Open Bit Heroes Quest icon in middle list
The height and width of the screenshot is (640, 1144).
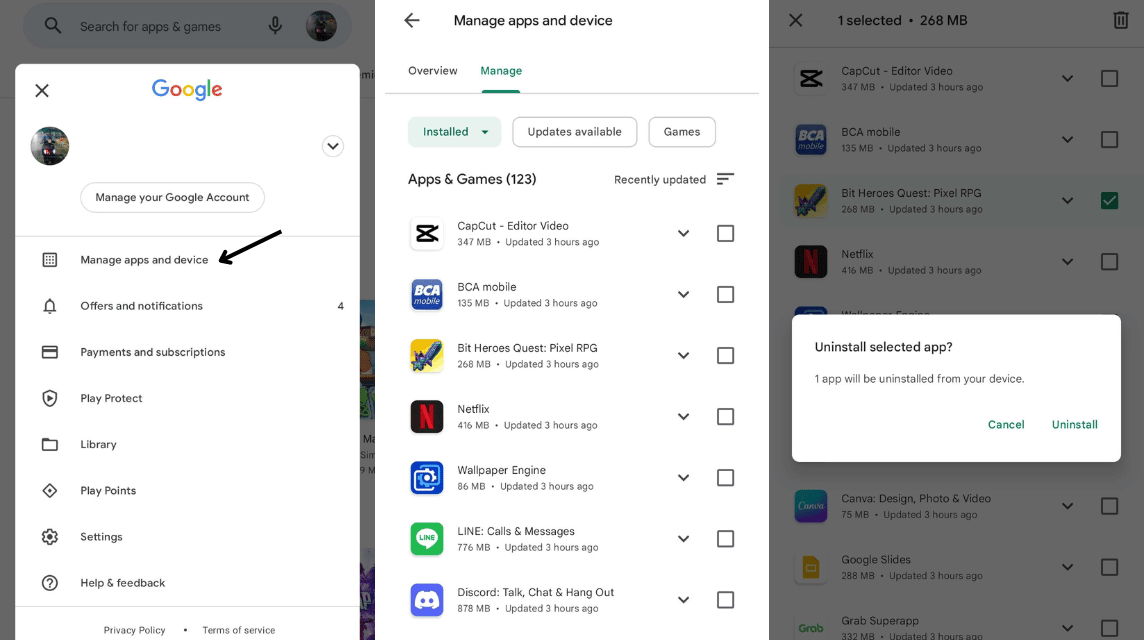coord(427,355)
